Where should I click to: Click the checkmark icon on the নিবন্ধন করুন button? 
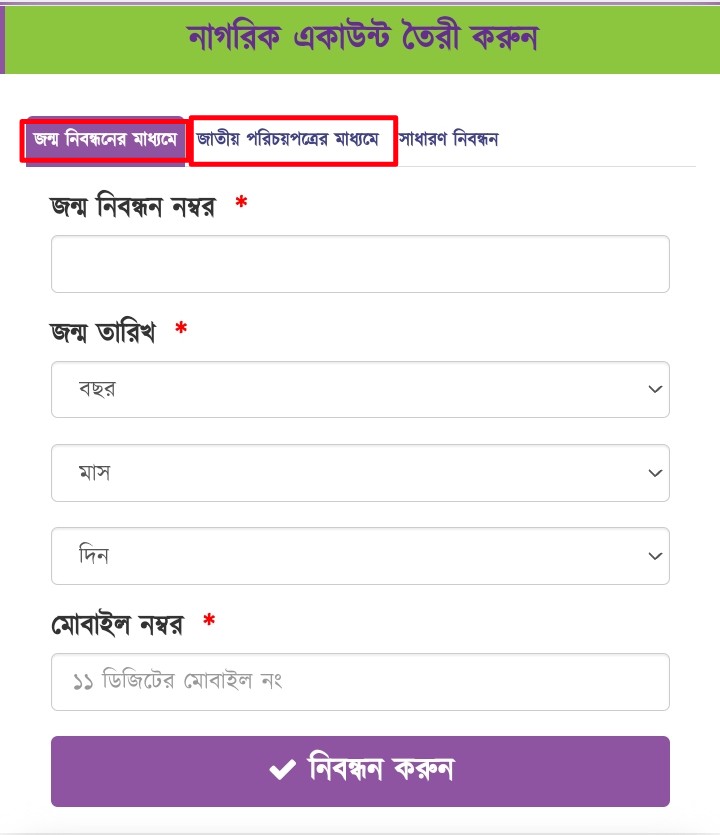pyautogui.click(x=281, y=770)
